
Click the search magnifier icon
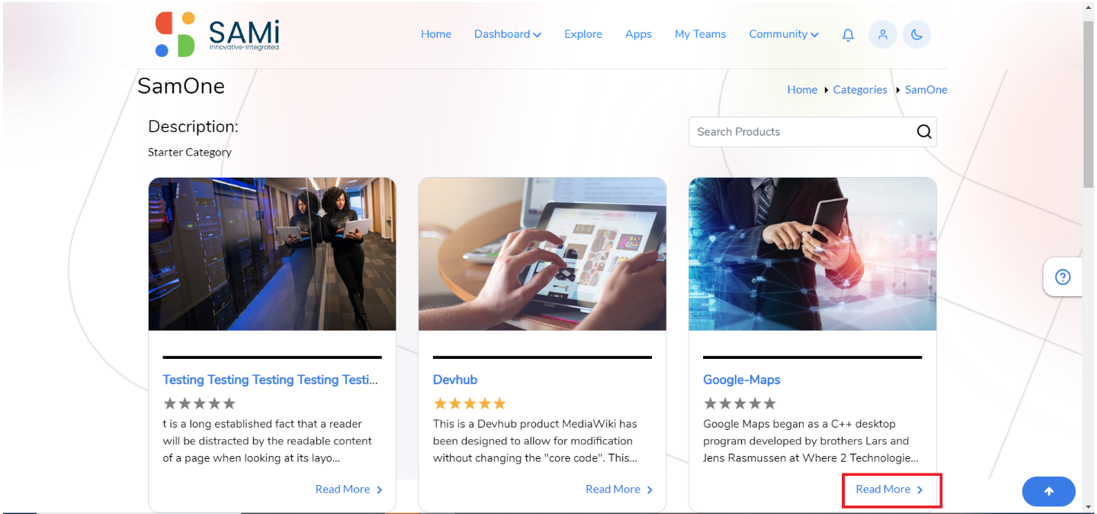pos(924,131)
